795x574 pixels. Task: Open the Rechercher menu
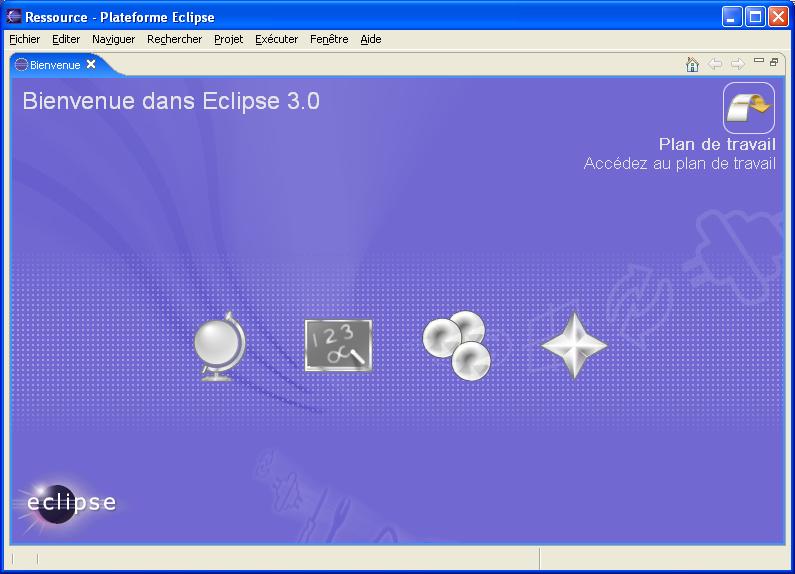(x=174, y=39)
